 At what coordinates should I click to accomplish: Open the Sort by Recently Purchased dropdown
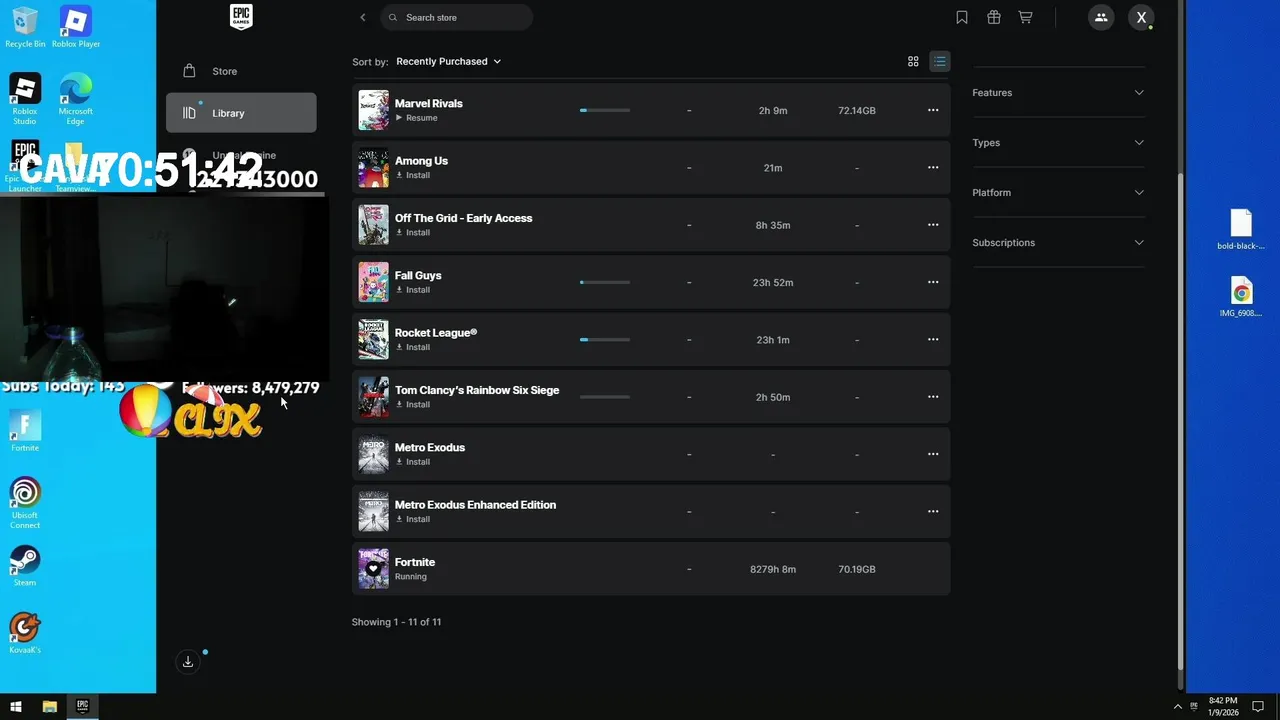(x=448, y=61)
